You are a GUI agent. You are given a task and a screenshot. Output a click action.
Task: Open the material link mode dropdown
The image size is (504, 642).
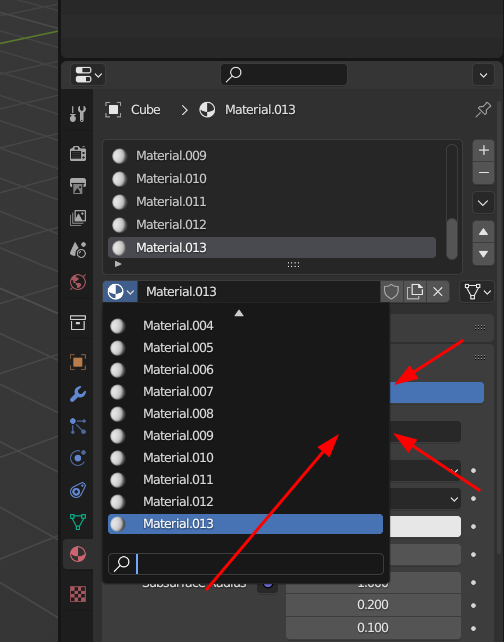pyautogui.click(x=477, y=292)
